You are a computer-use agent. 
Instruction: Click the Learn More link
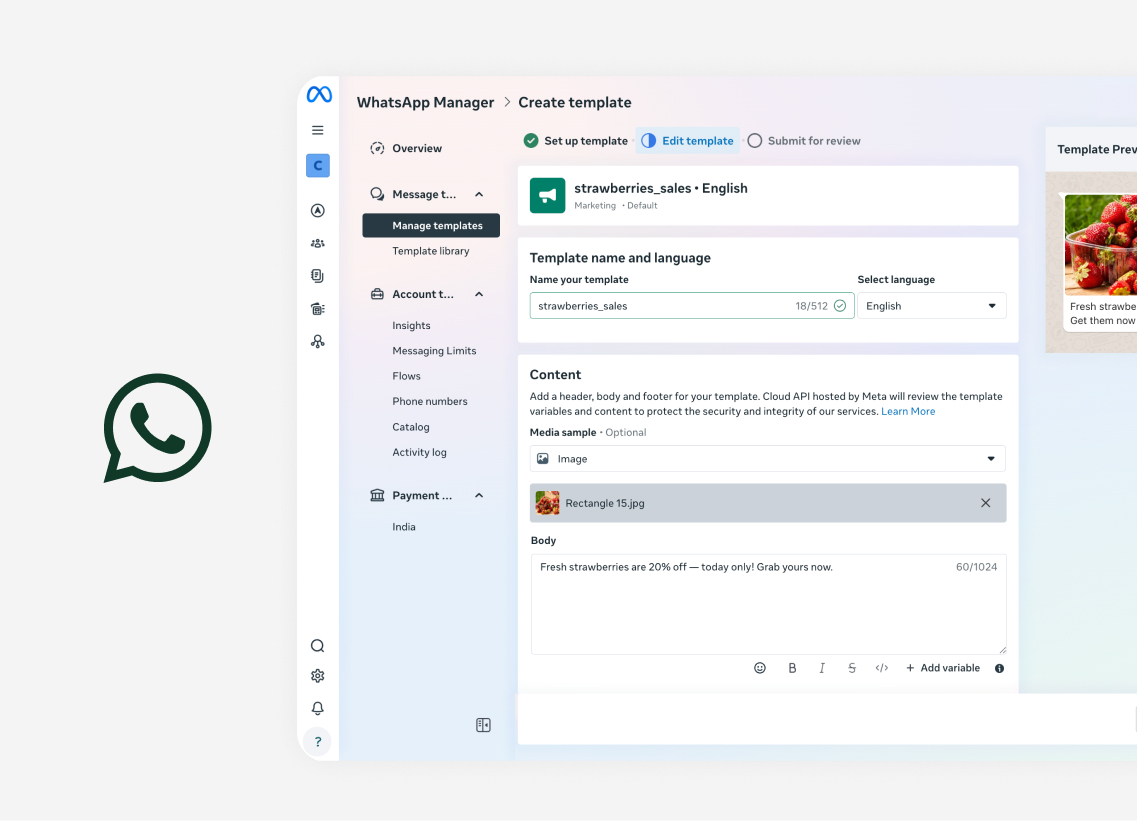pos(908,412)
